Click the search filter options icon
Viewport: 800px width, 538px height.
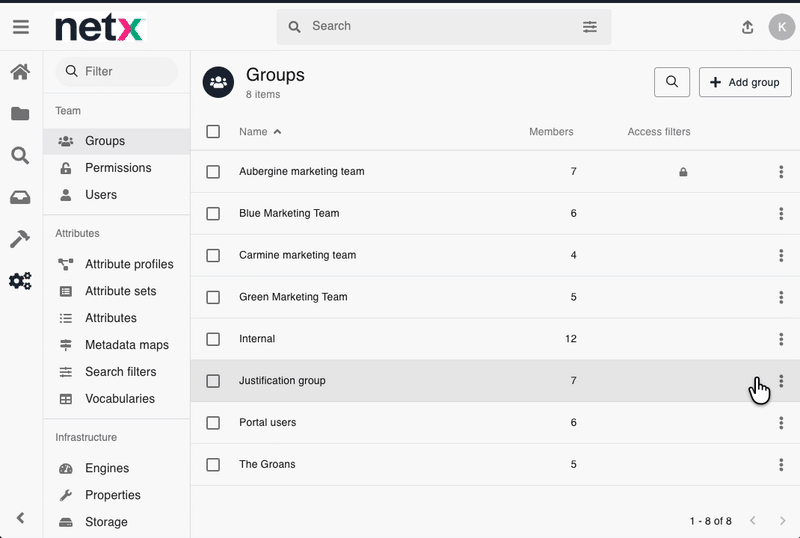point(590,27)
